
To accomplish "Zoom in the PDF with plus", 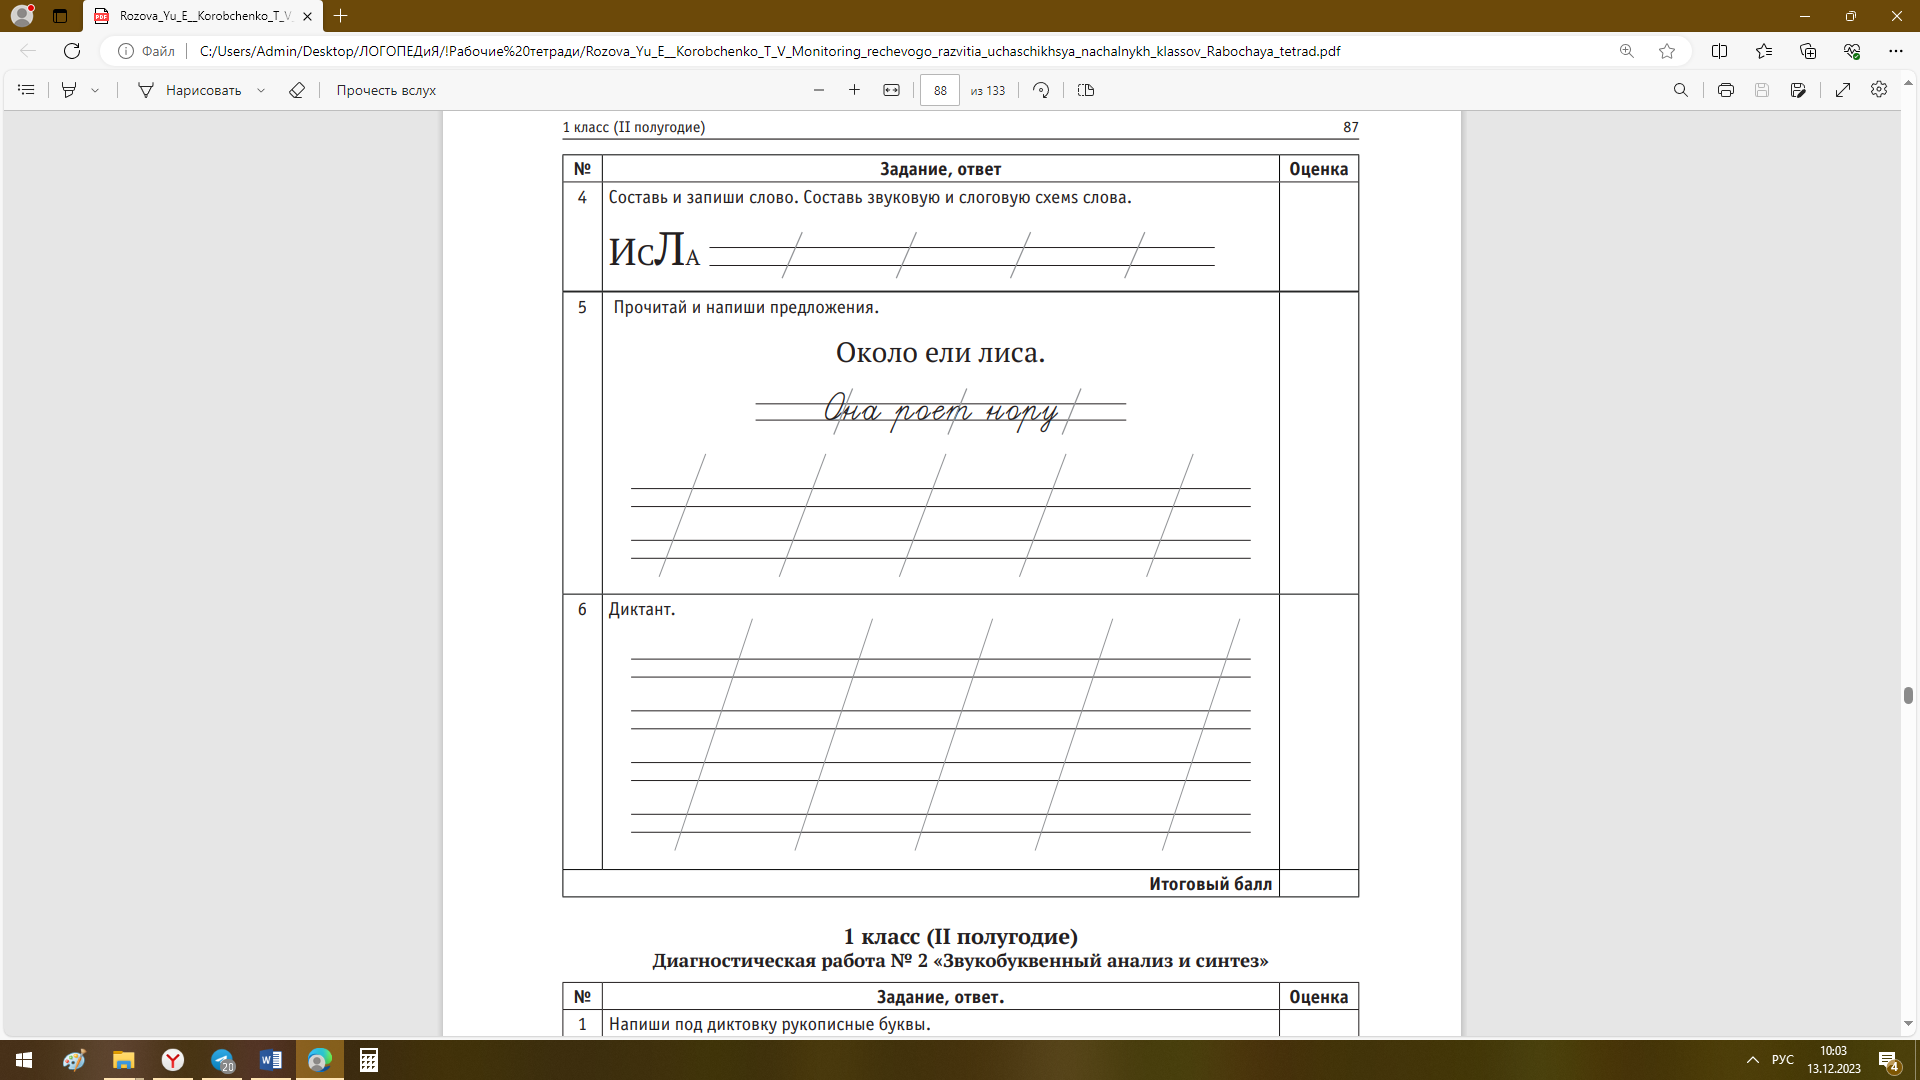I will pos(854,90).
